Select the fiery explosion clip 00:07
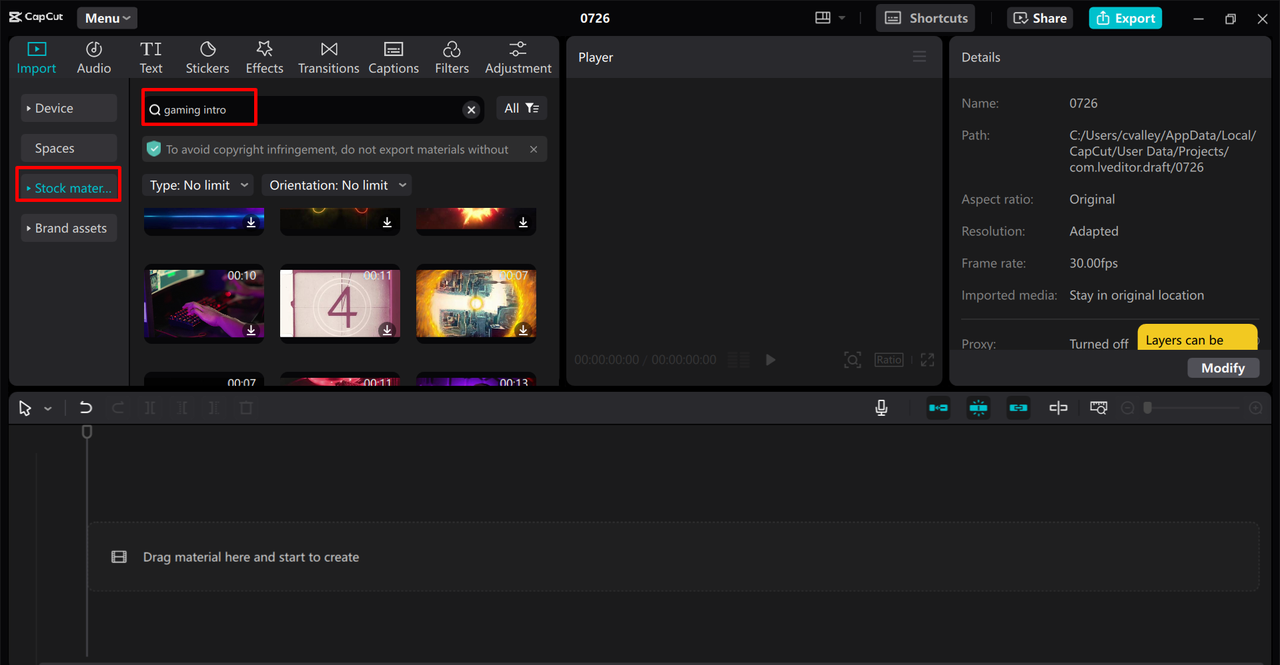Viewport: 1280px width, 665px height. coord(476,303)
